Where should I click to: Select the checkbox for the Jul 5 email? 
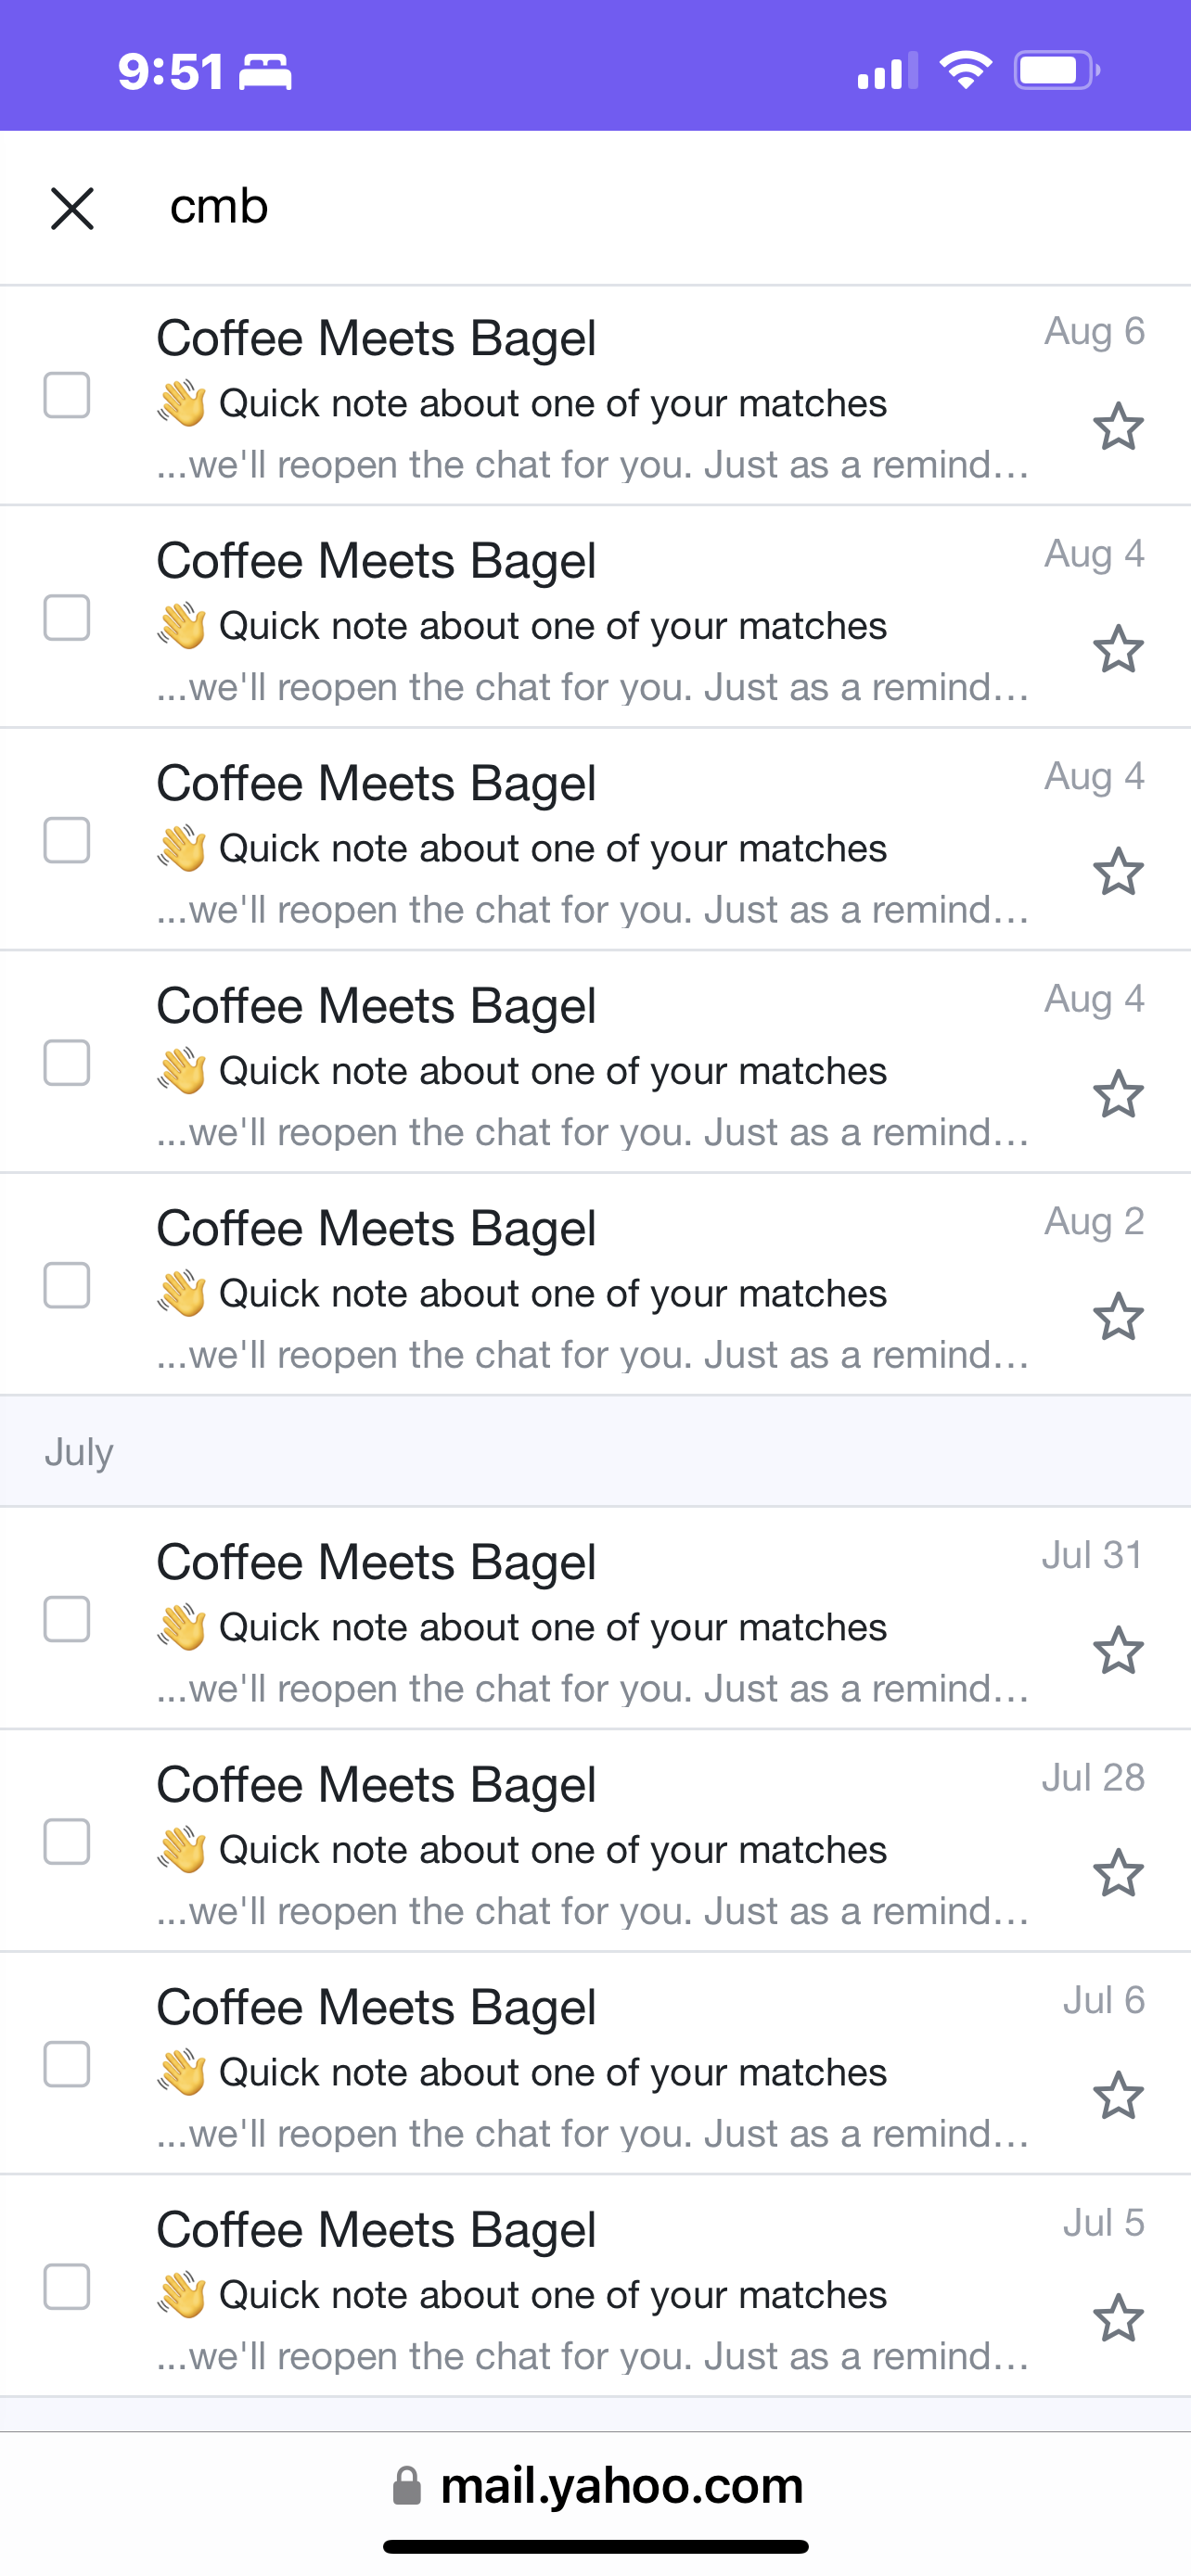(67, 2287)
